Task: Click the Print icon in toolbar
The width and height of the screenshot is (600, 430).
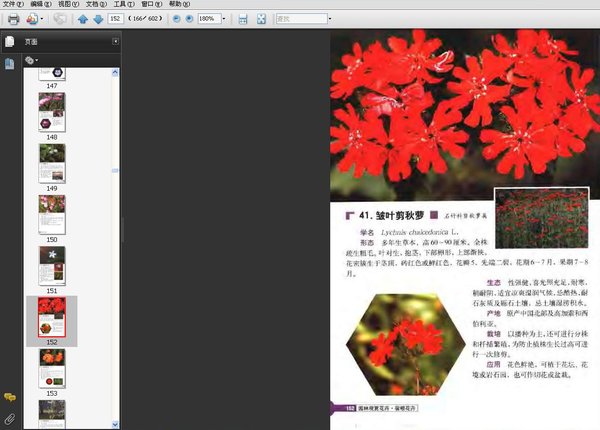Action: (13, 19)
